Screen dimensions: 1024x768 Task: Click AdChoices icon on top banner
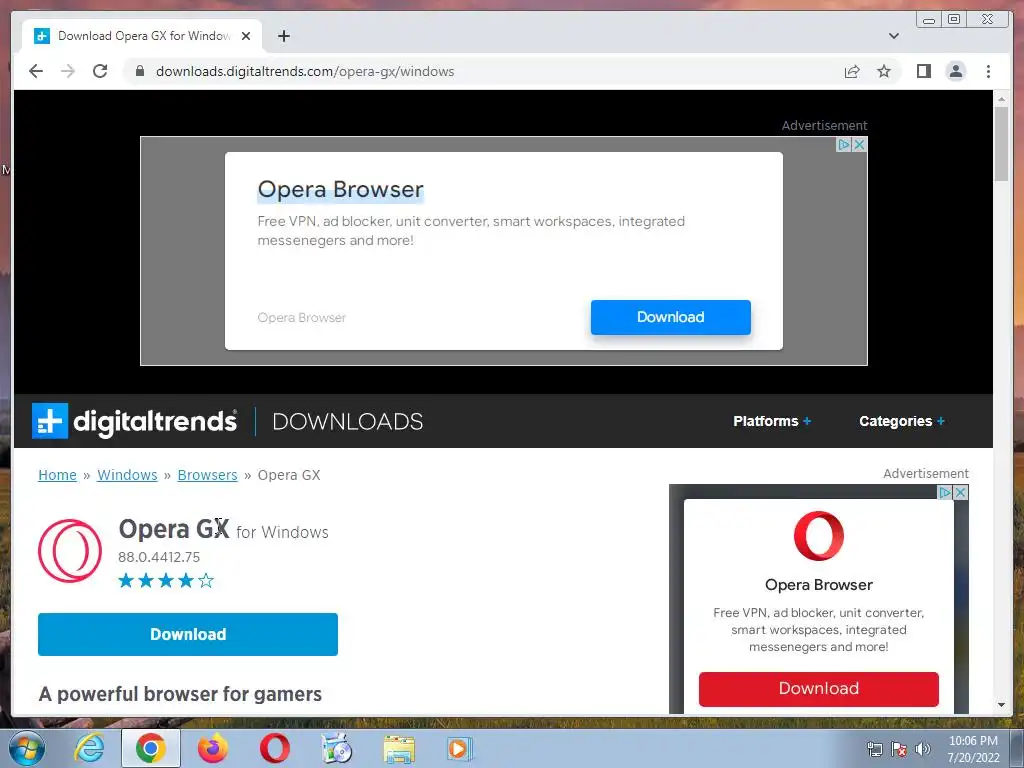pos(844,144)
